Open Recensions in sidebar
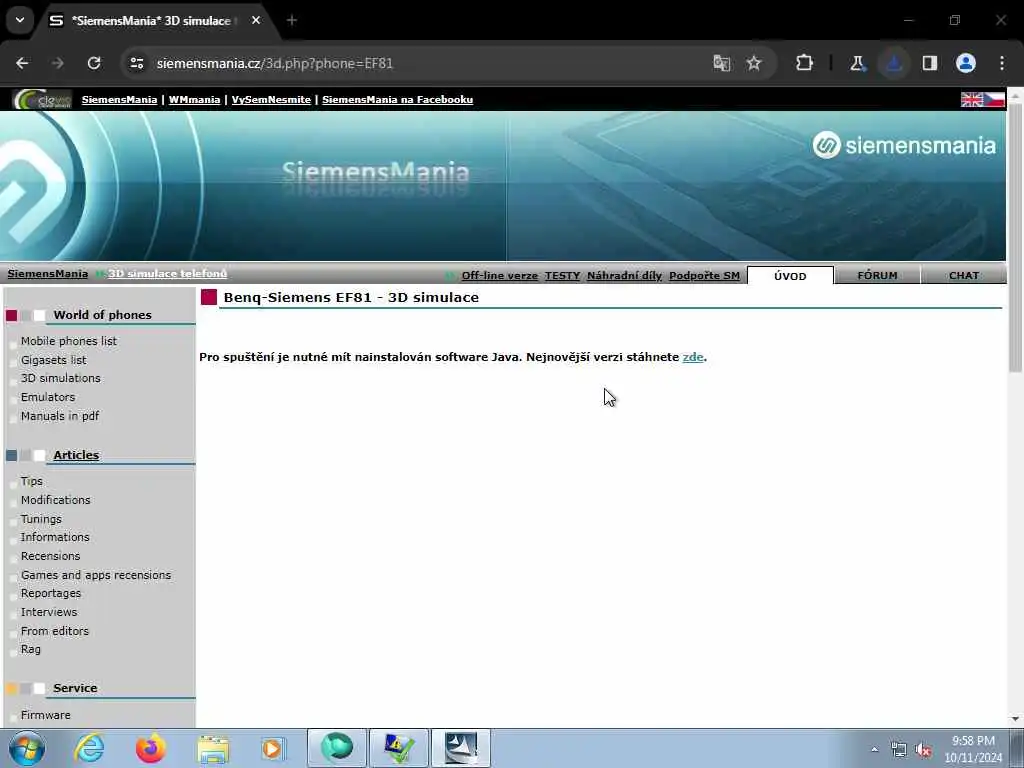 (x=50, y=556)
